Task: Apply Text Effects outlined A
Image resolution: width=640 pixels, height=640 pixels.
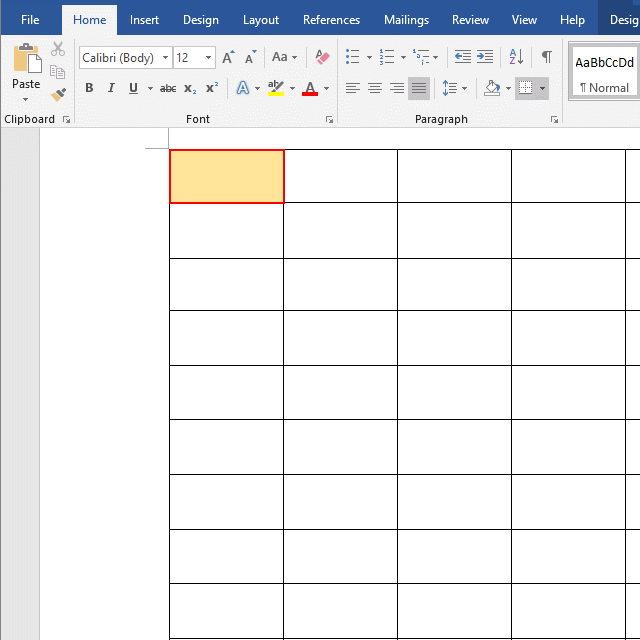Action: pos(243,88)
